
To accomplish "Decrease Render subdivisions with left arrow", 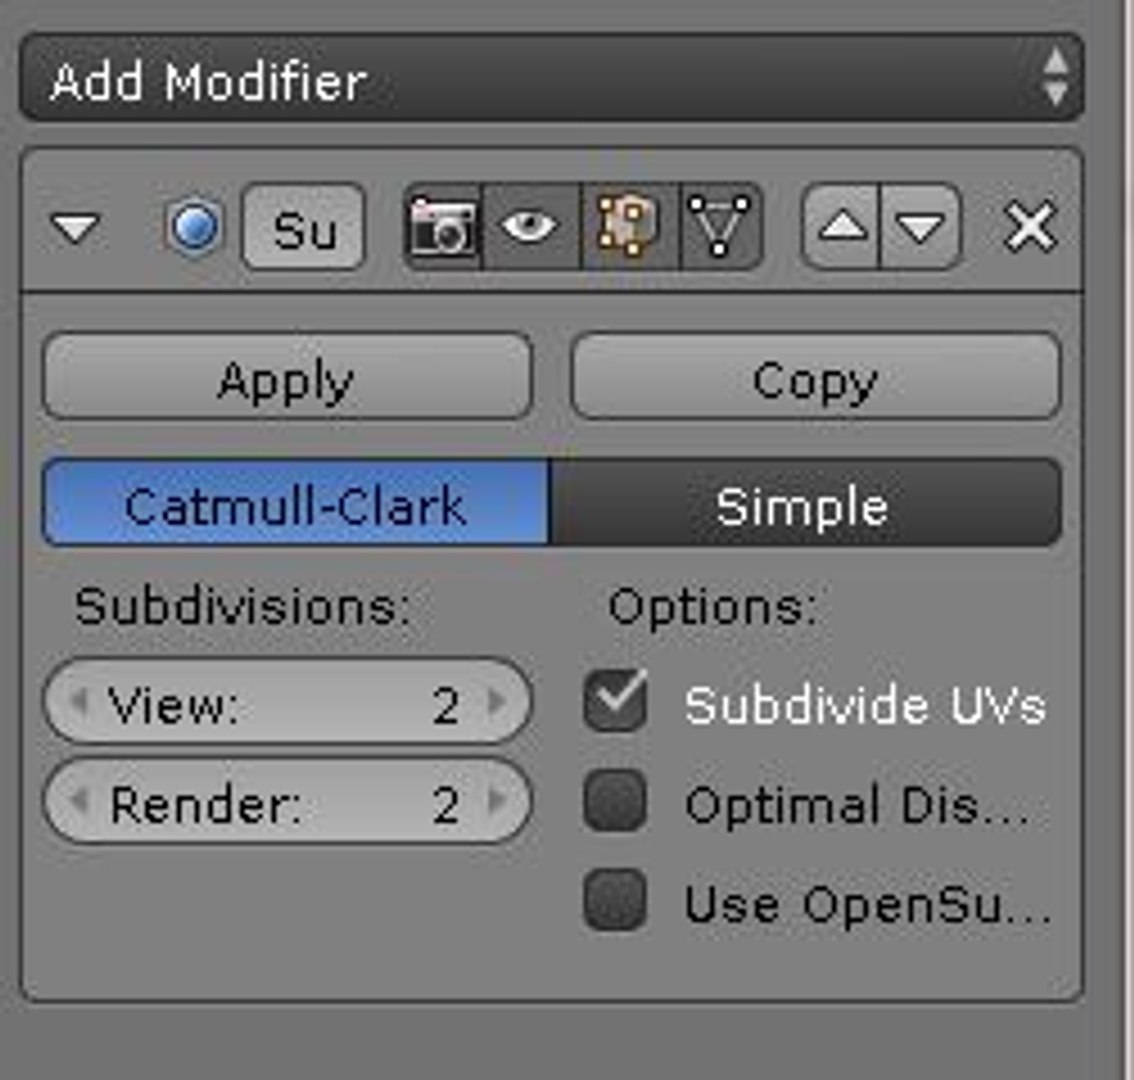I will pos(80,801).
